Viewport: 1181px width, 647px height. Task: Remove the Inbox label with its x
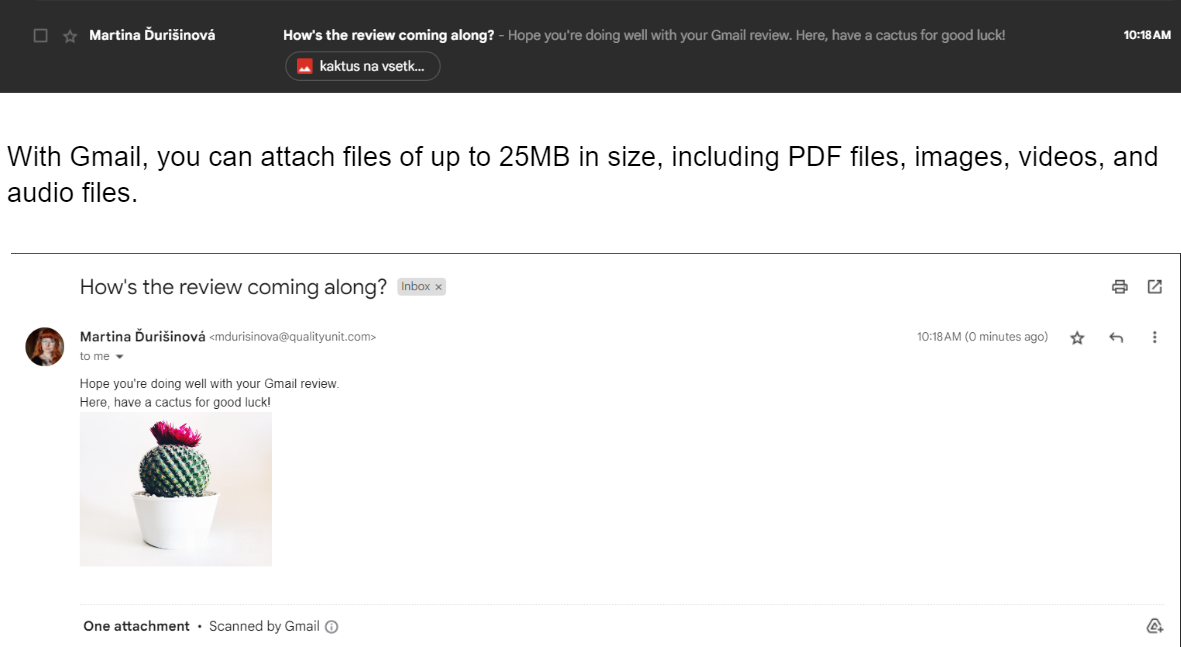(x=438, y=287)
